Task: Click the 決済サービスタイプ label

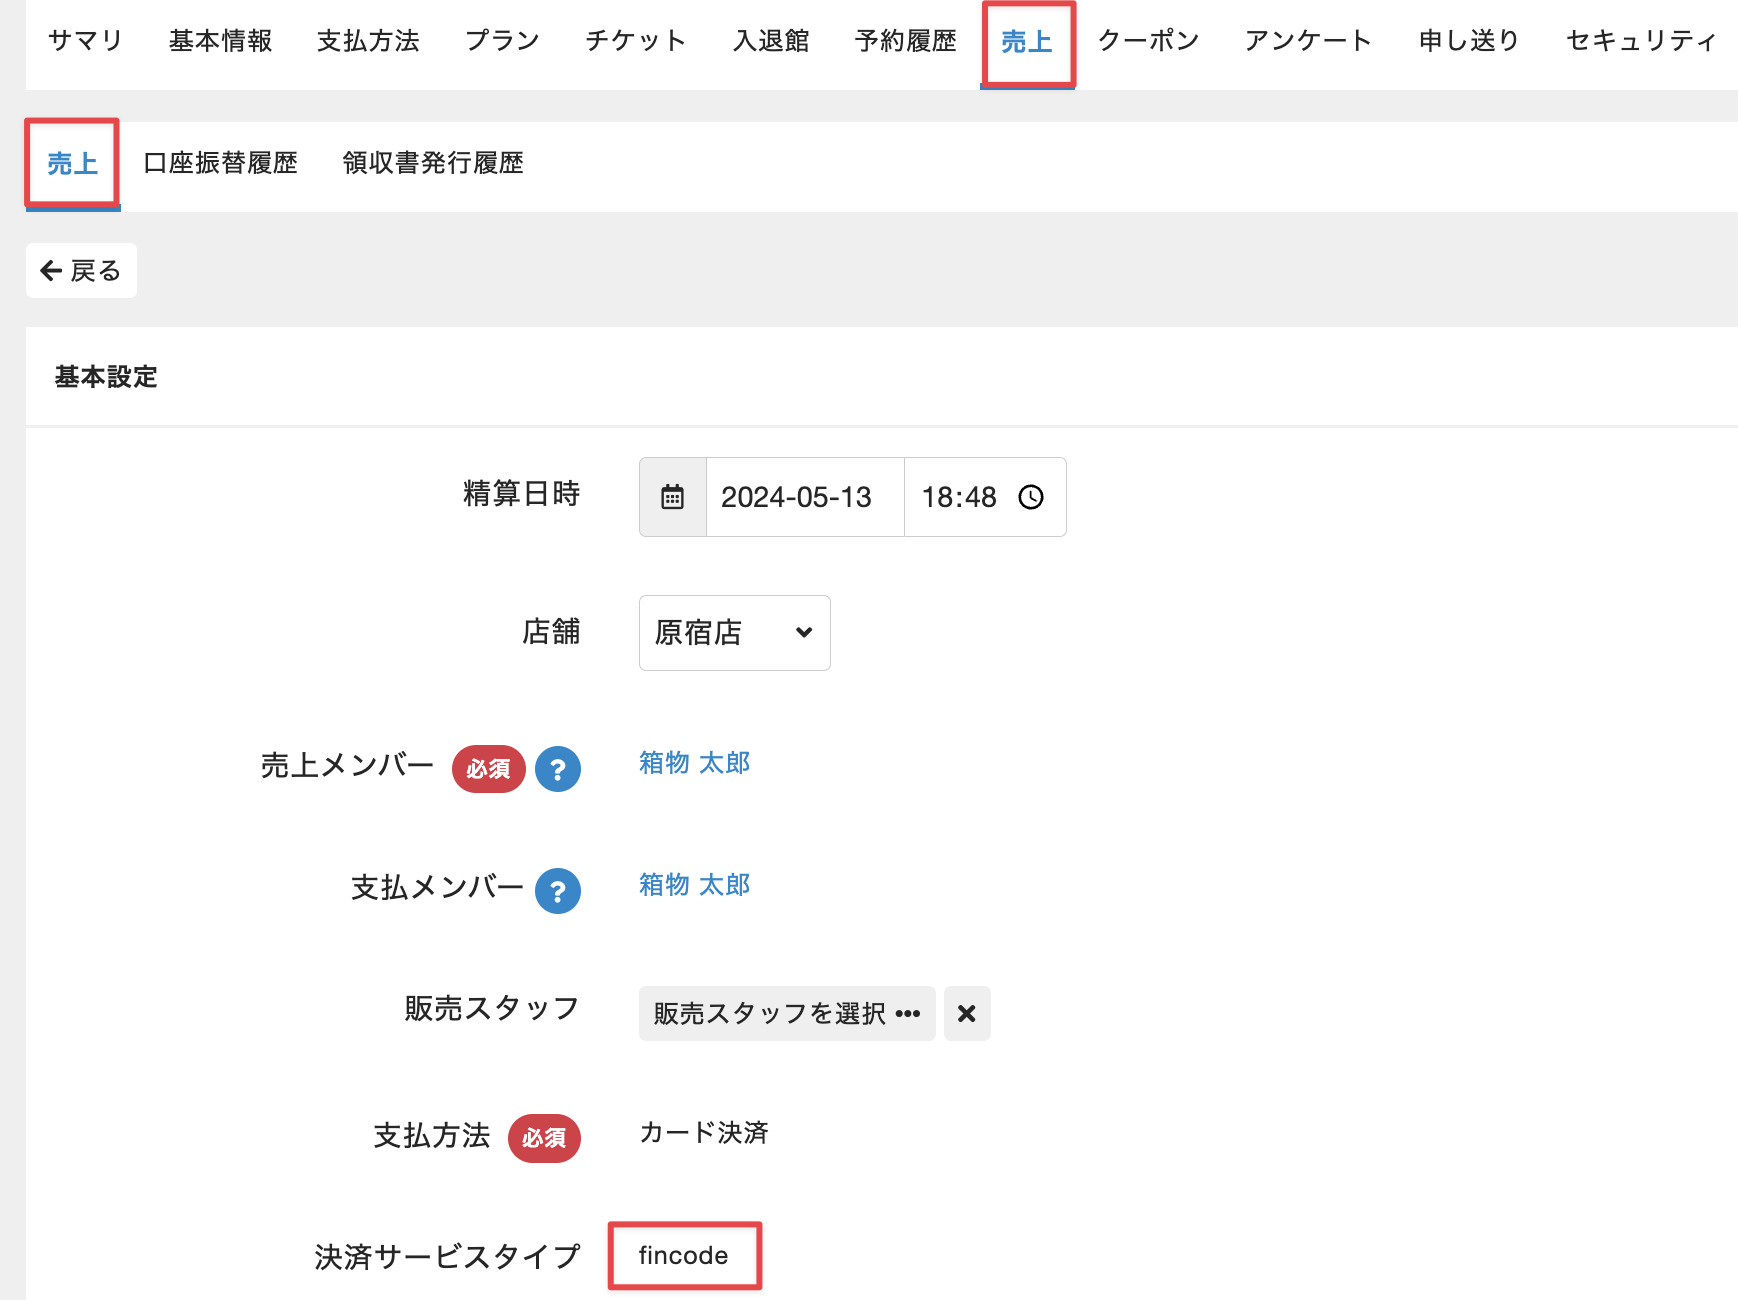Action: 447,1257
